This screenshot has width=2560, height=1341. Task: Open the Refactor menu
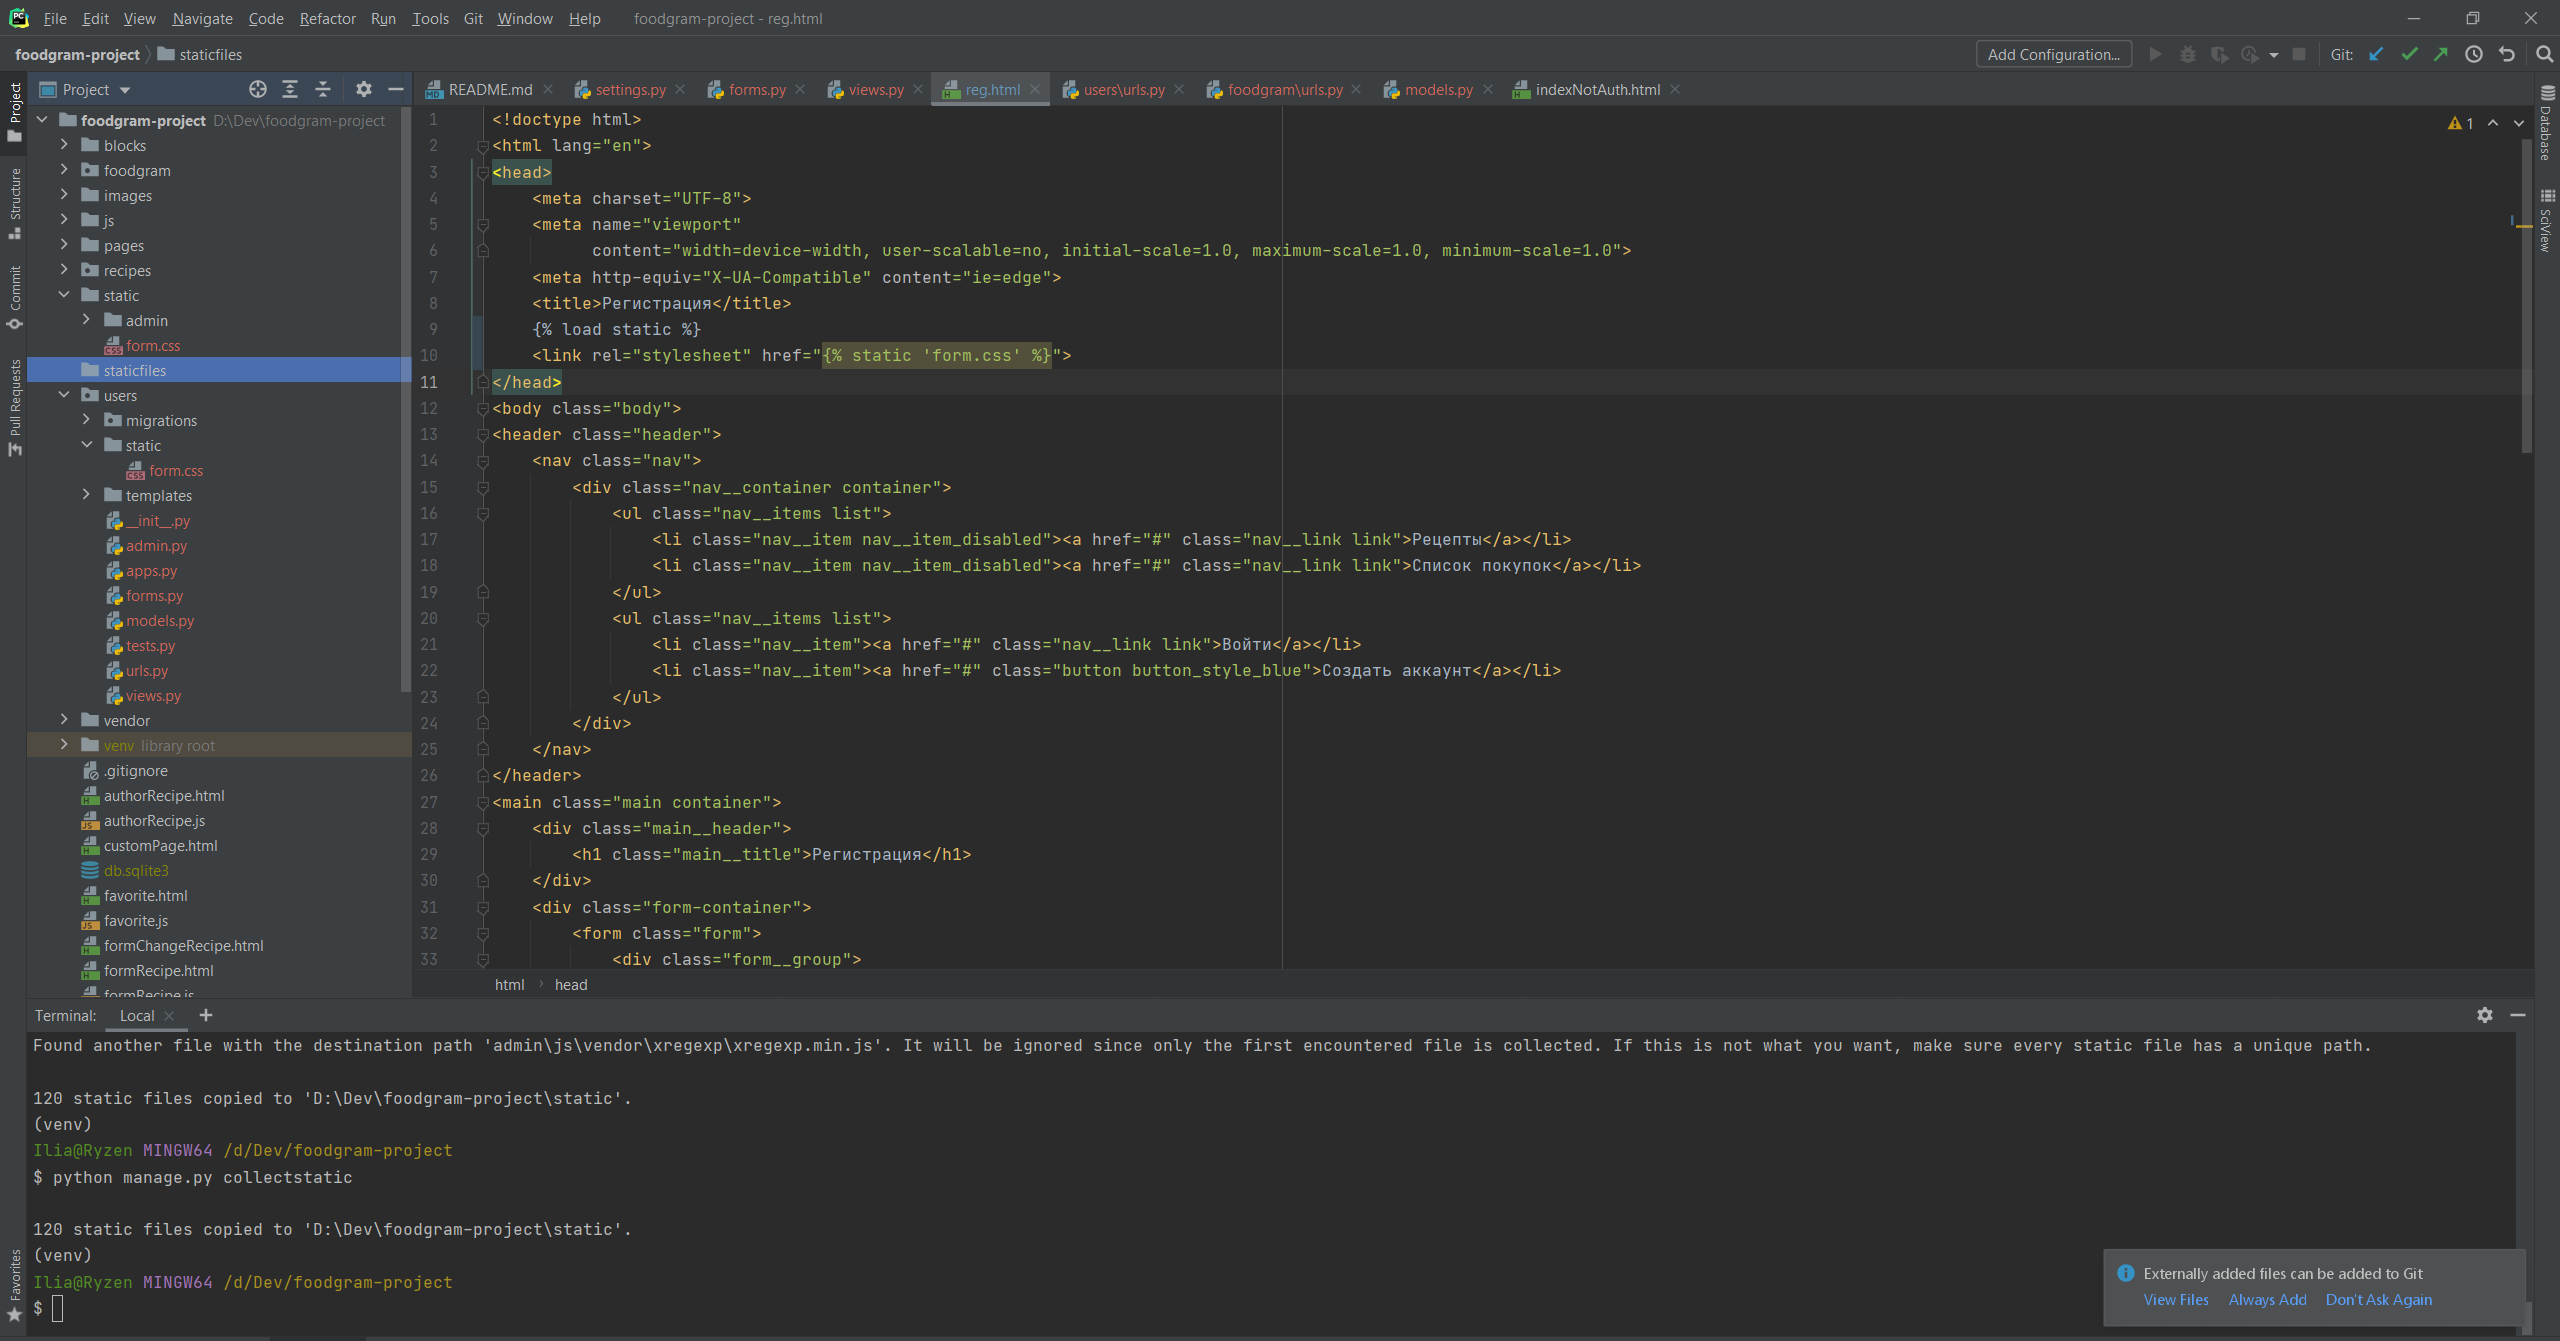[x=327, y=18]
